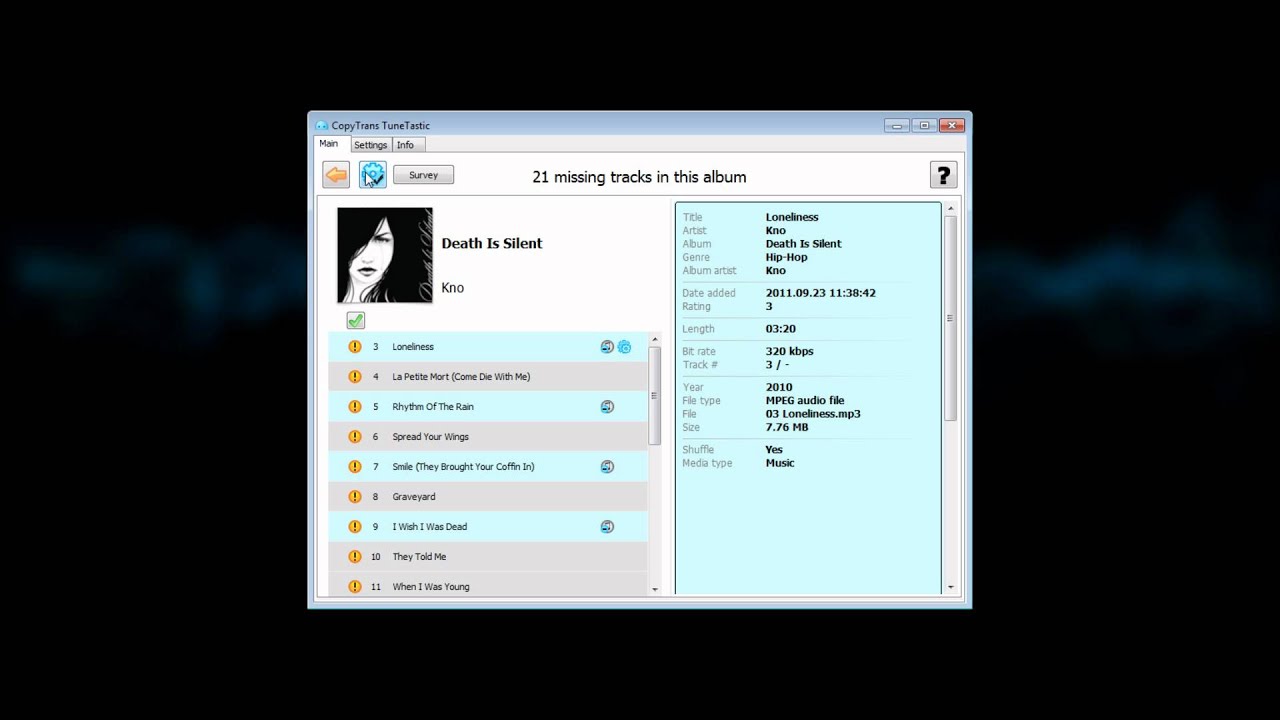Click the warning icon beside Smile track
Viewport: 1280px width, 720px height.
355,467
